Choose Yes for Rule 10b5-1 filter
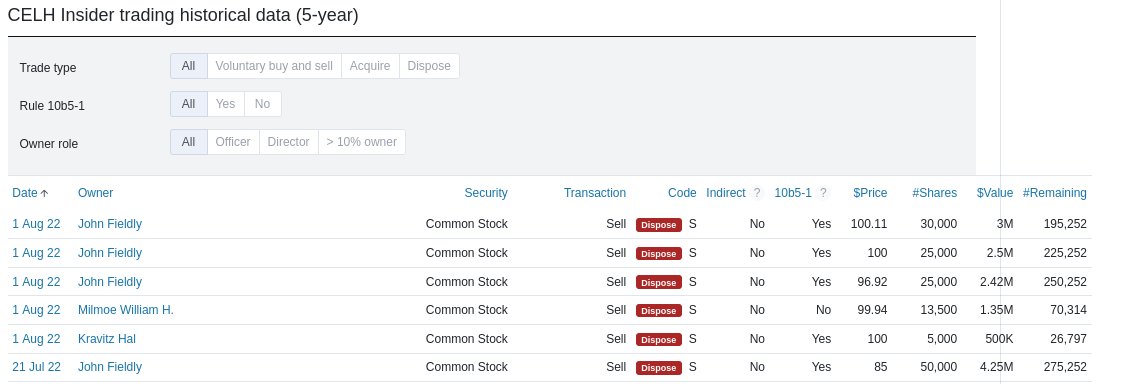1131x384 pixels. pyautogui.click(x=226, y=104)
